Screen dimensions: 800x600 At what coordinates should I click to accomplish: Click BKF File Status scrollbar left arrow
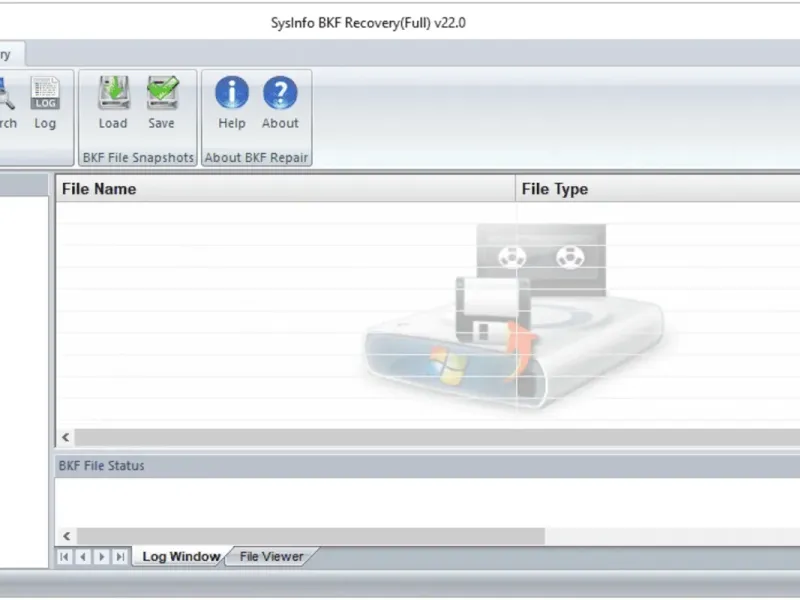point(67,536)
